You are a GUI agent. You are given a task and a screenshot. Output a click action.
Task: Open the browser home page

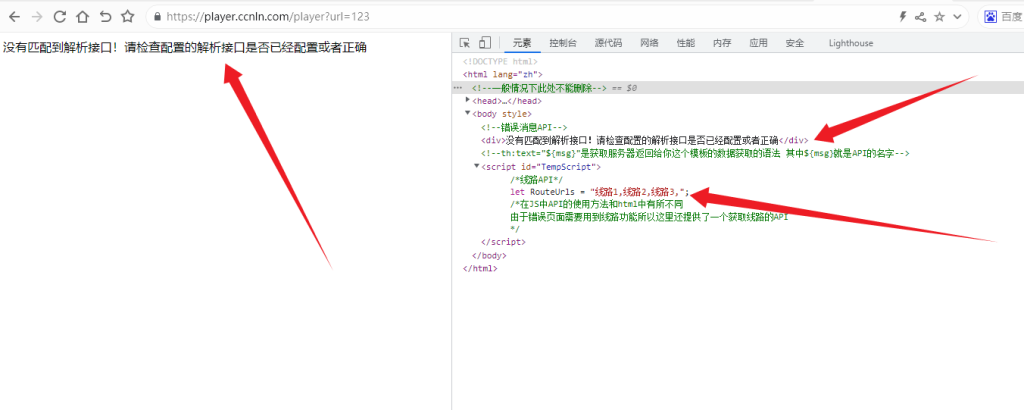[82, 16]
